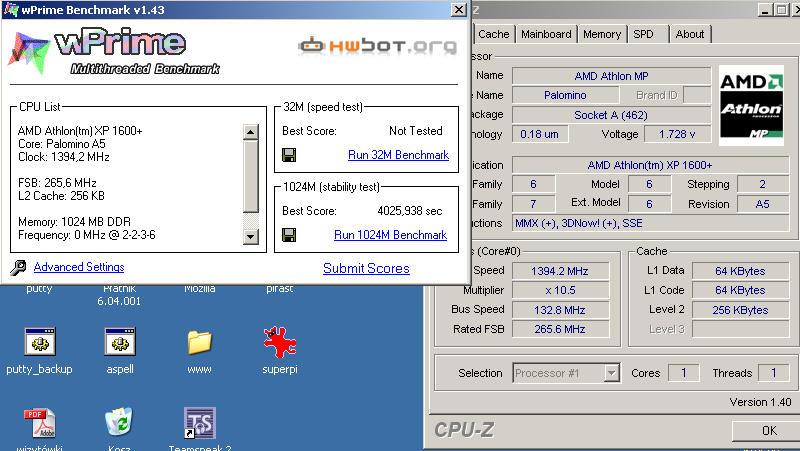
Task: Click the L1 Code 64 KBytes field
Action: pos(740,290)
